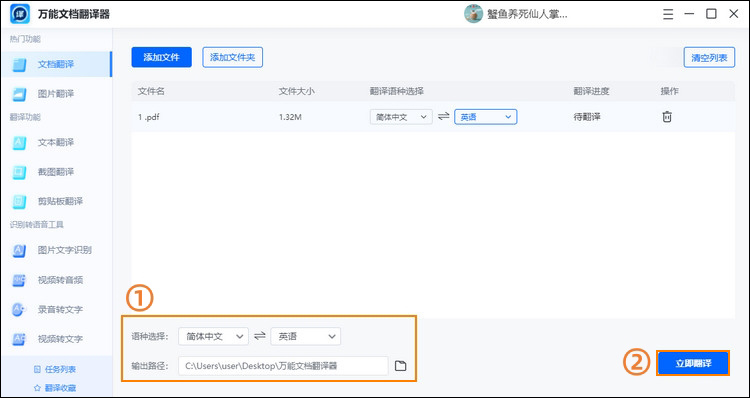750x398 pixels.
Task: Click the 添加文件夹 button
Action: (232, 57)
